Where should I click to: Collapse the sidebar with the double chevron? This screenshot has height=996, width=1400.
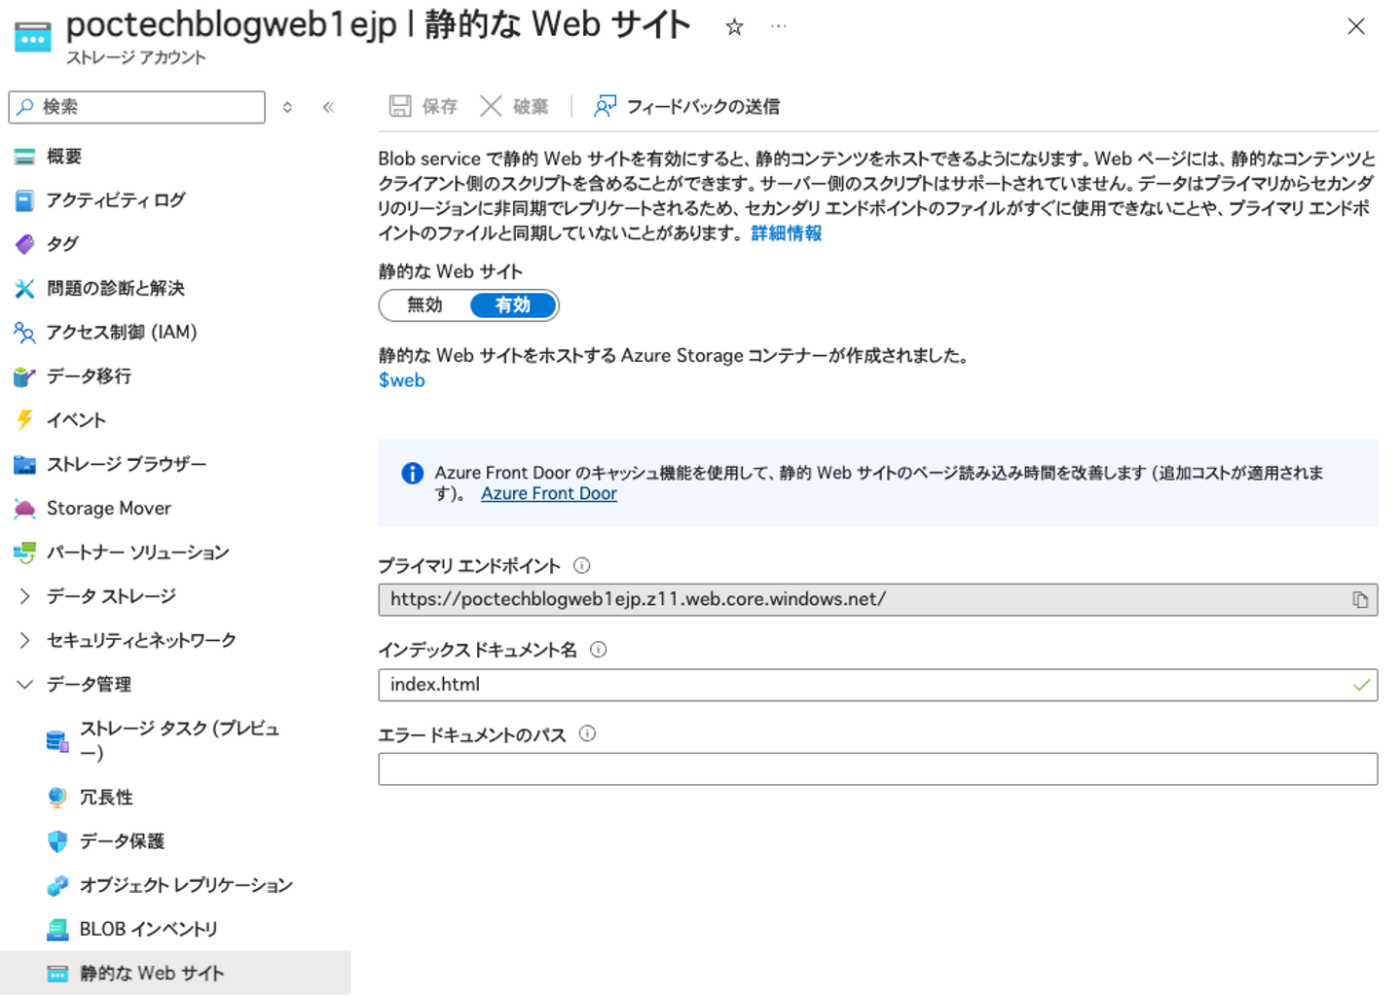click(328, 107)
